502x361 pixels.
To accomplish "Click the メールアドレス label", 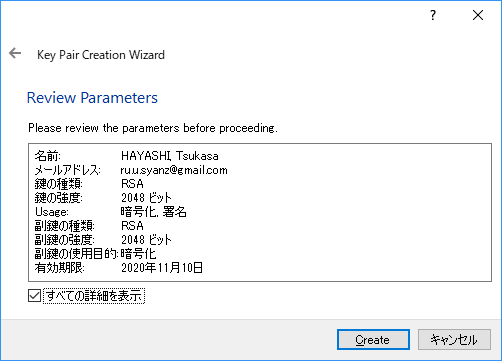I will (x=68, y=170).
